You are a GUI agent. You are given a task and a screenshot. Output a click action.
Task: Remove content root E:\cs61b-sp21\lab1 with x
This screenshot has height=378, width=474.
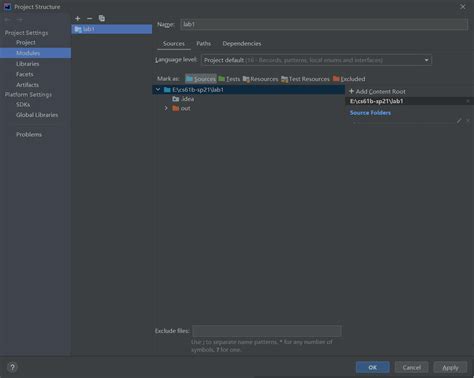point(468,101)
